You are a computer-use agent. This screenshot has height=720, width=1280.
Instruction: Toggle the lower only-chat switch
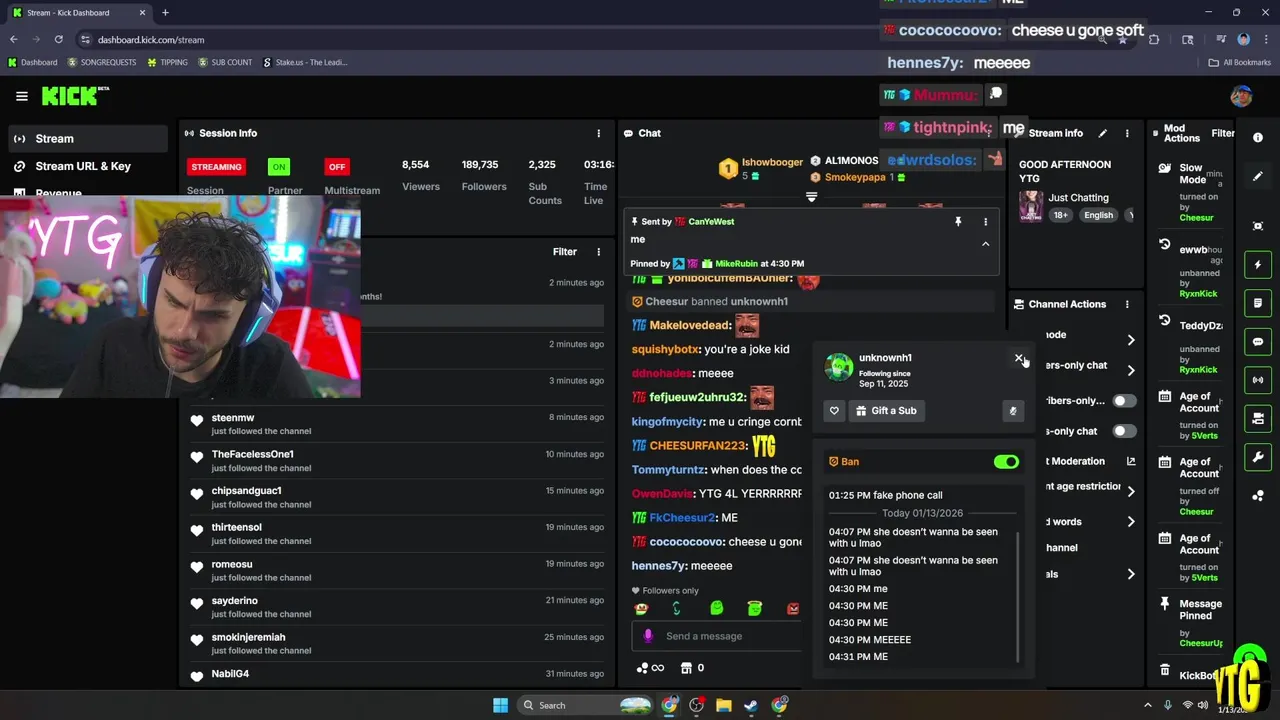(x=1125, y=431)
